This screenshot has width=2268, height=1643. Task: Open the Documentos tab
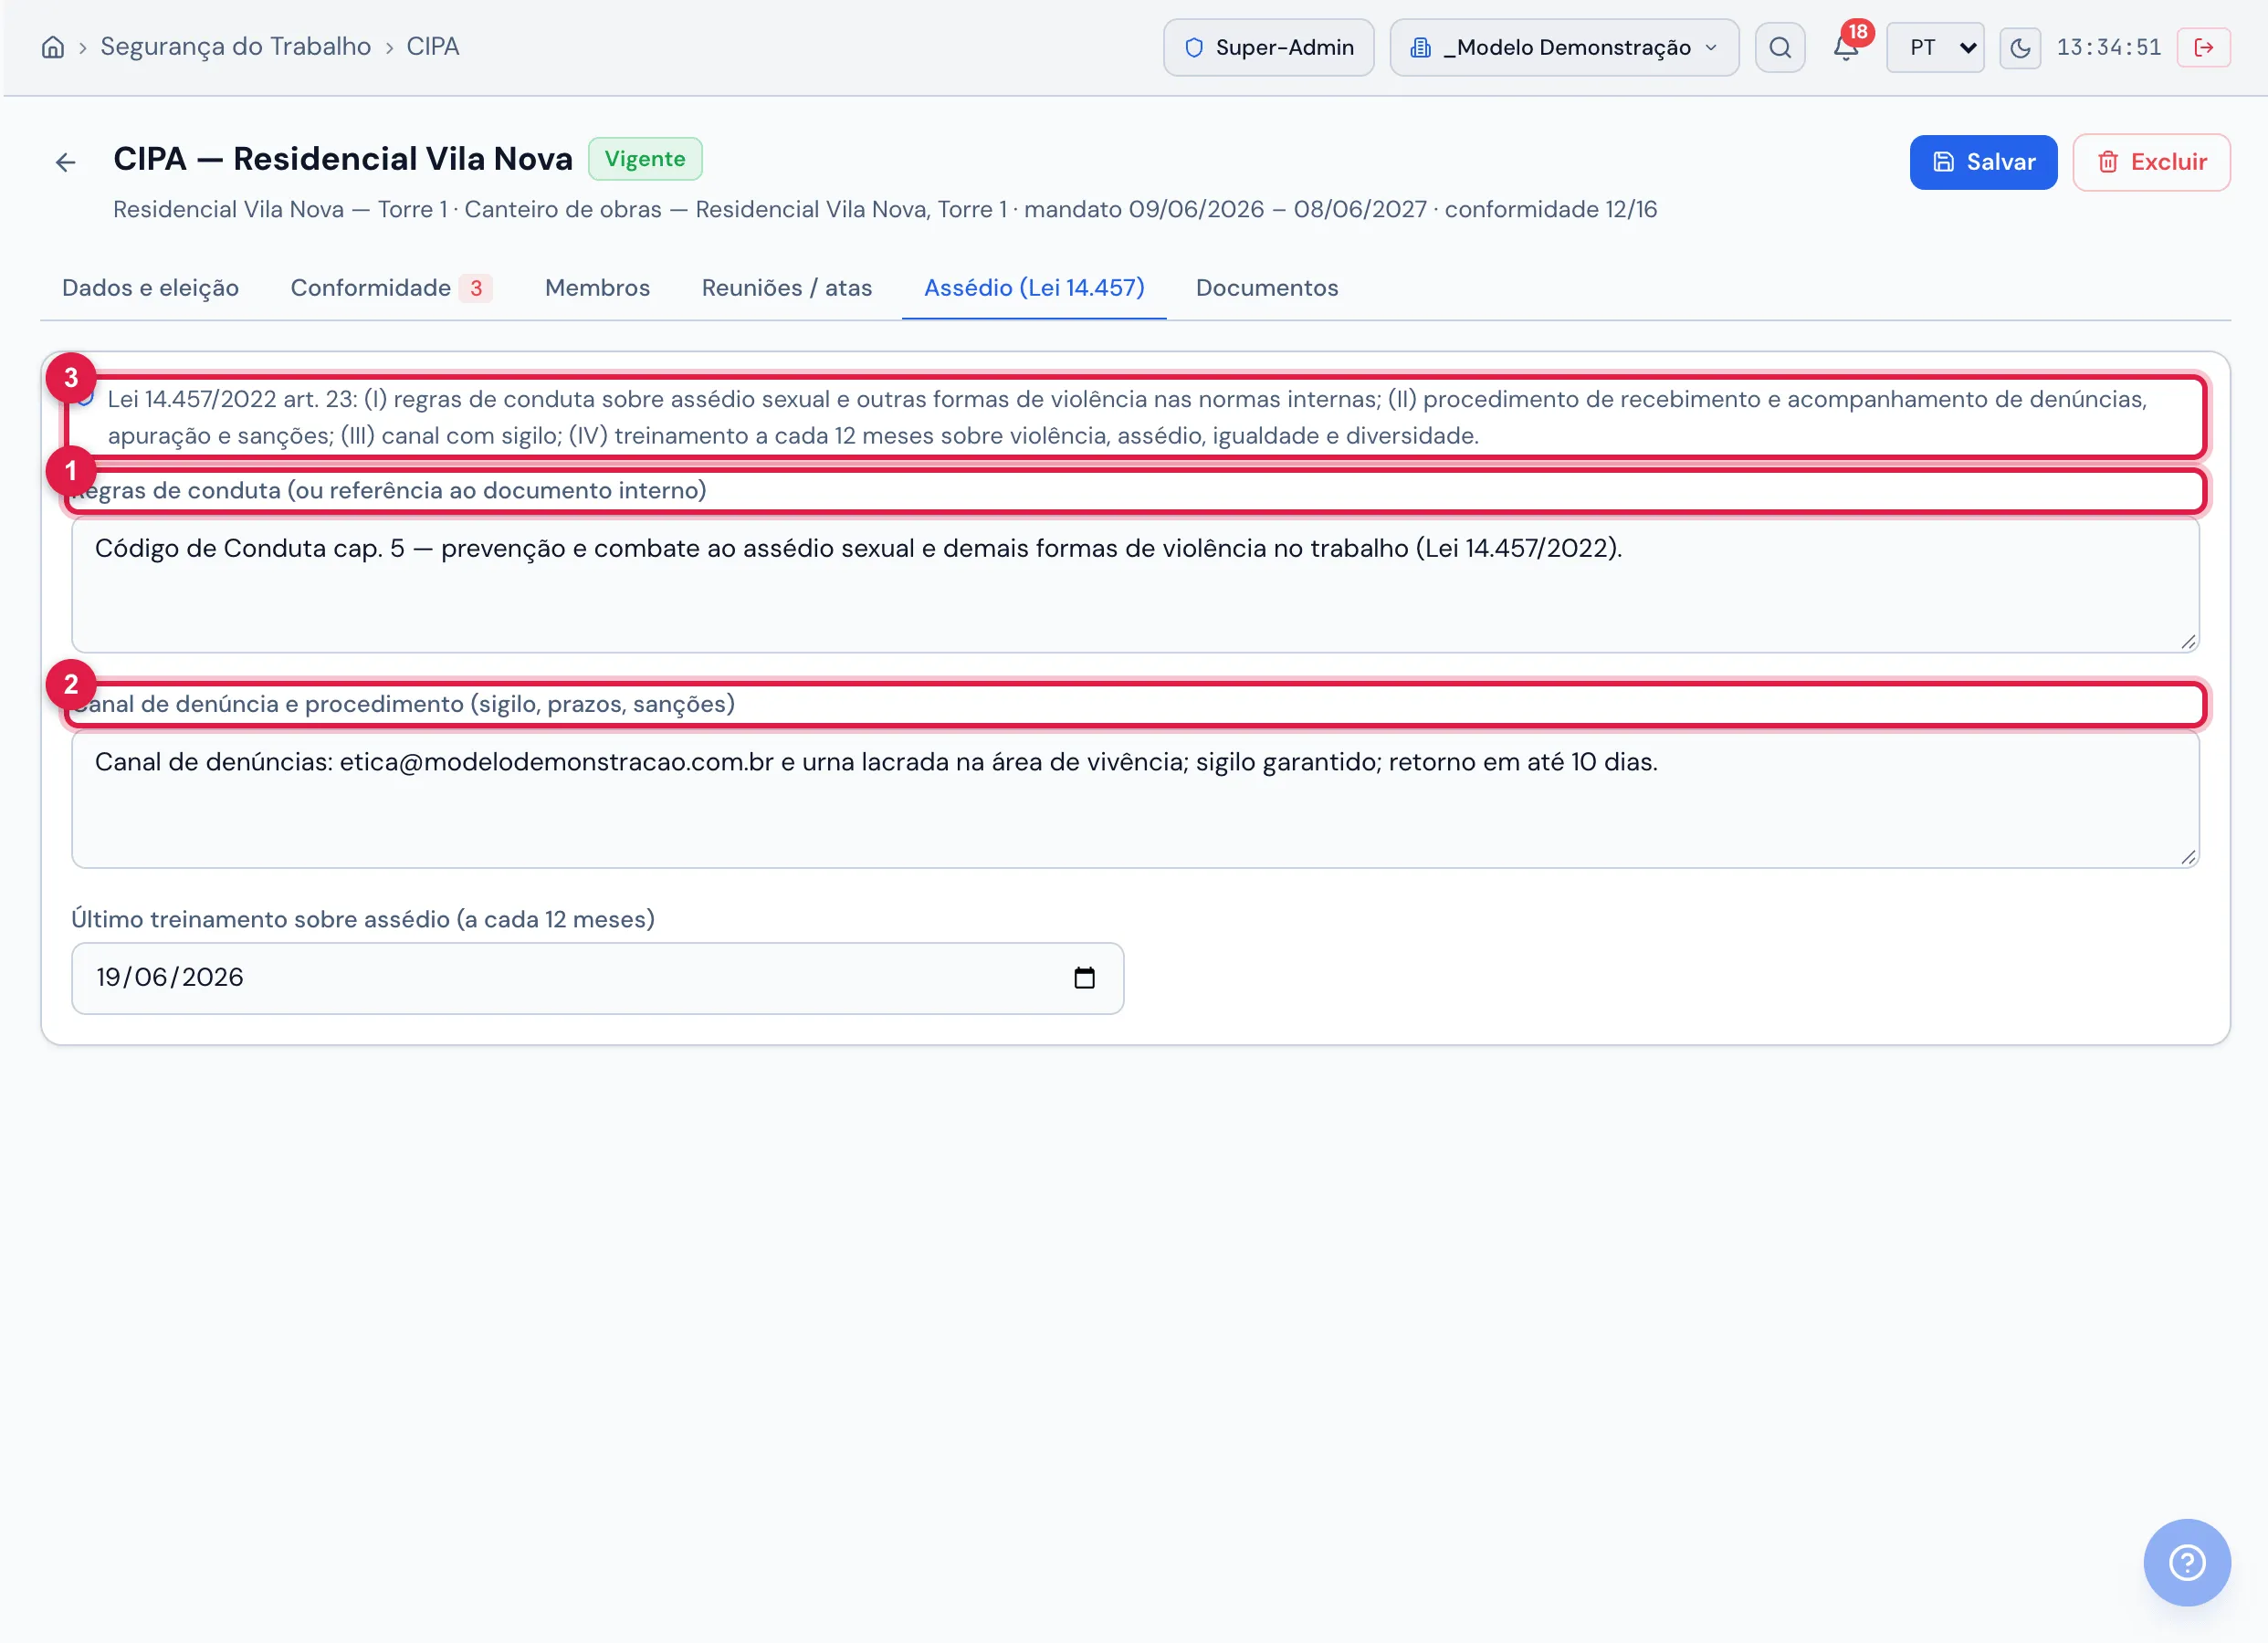click(x=1266, y=288)
